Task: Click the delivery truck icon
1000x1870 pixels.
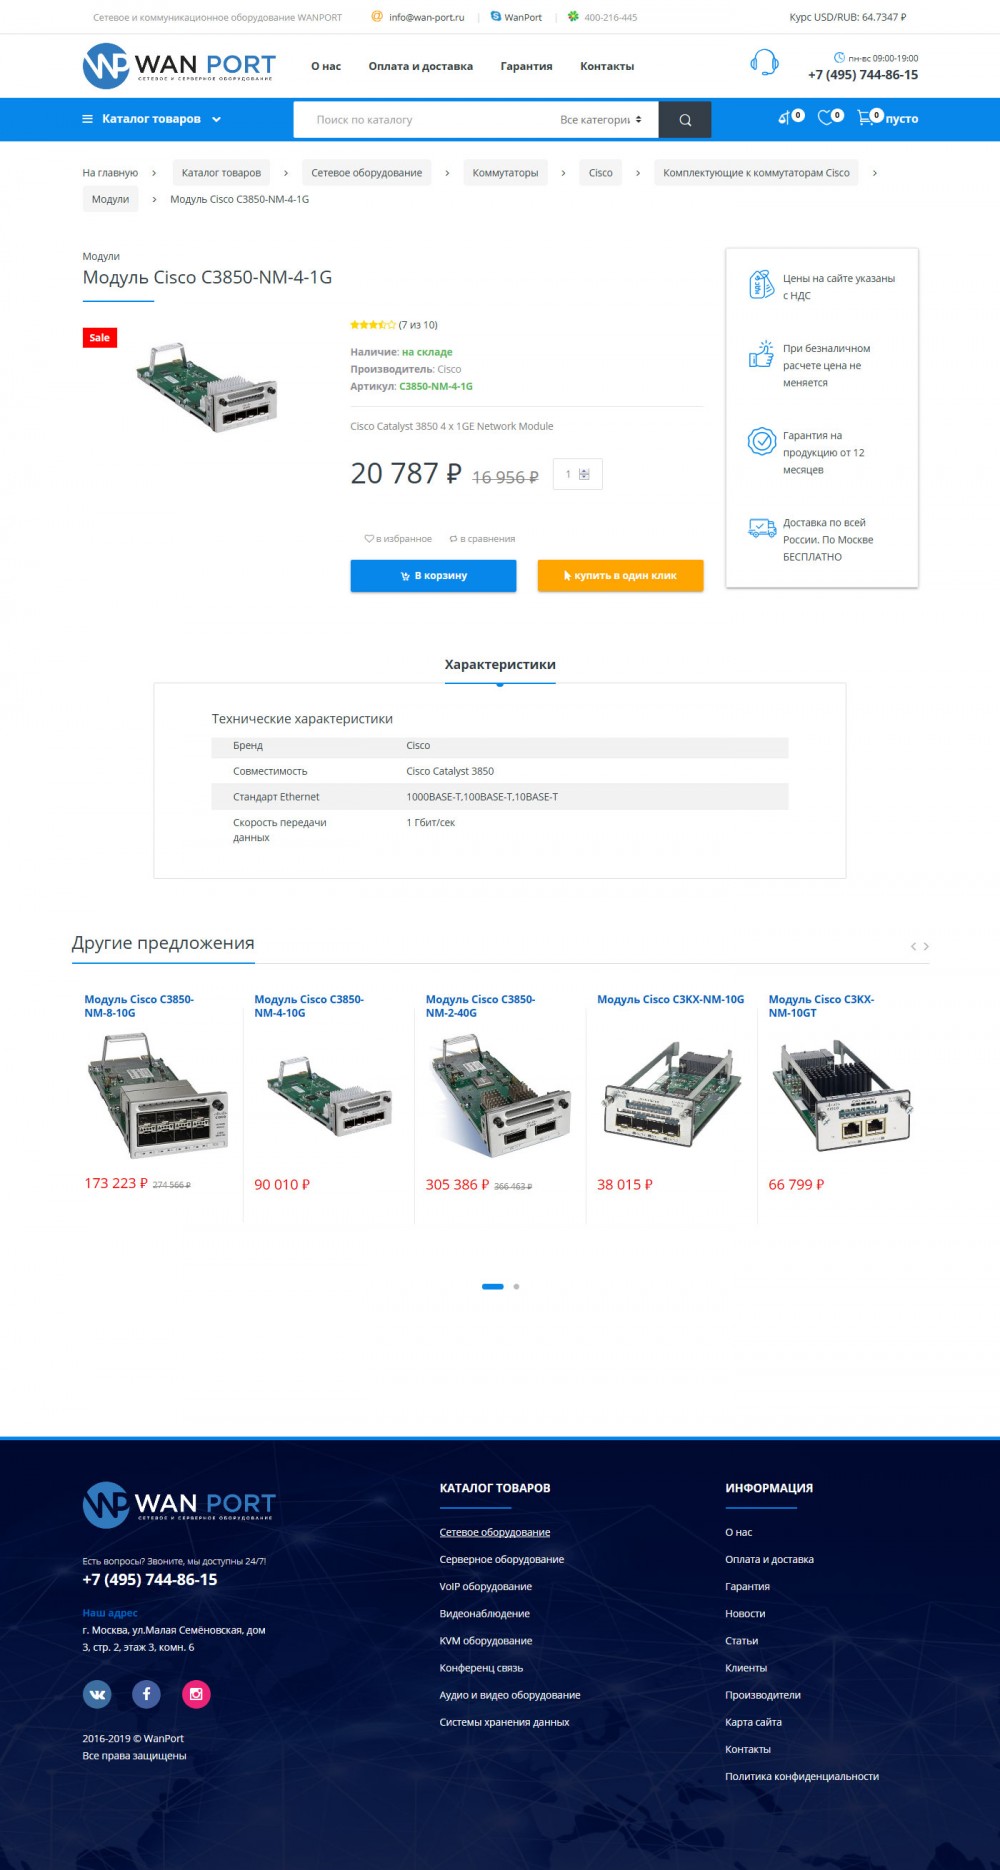Action: [762, 528]
